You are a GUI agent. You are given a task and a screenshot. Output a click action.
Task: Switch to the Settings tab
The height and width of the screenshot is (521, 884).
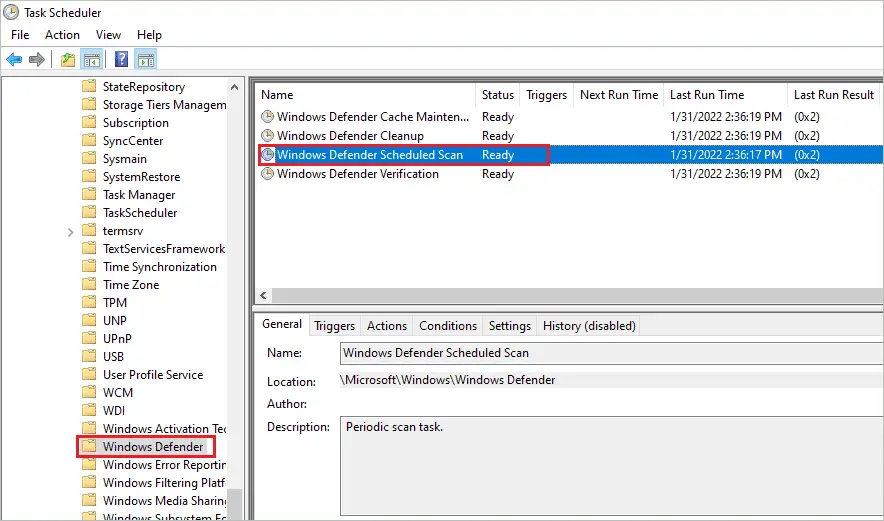click(510, 326)
